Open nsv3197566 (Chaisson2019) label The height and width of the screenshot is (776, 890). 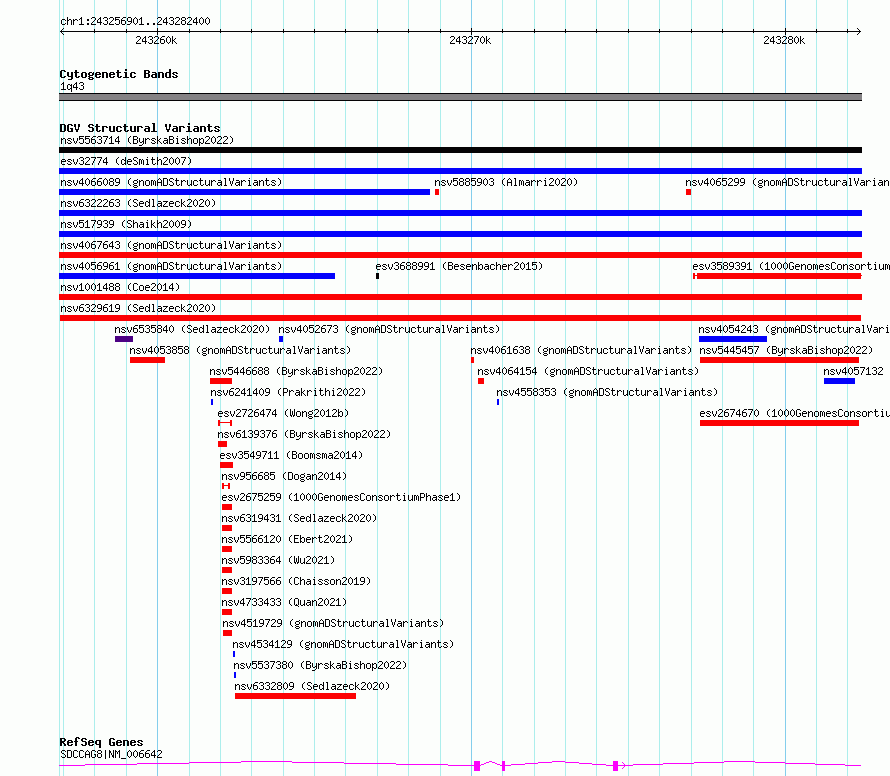pyautogui.click(x=296, y=581)
